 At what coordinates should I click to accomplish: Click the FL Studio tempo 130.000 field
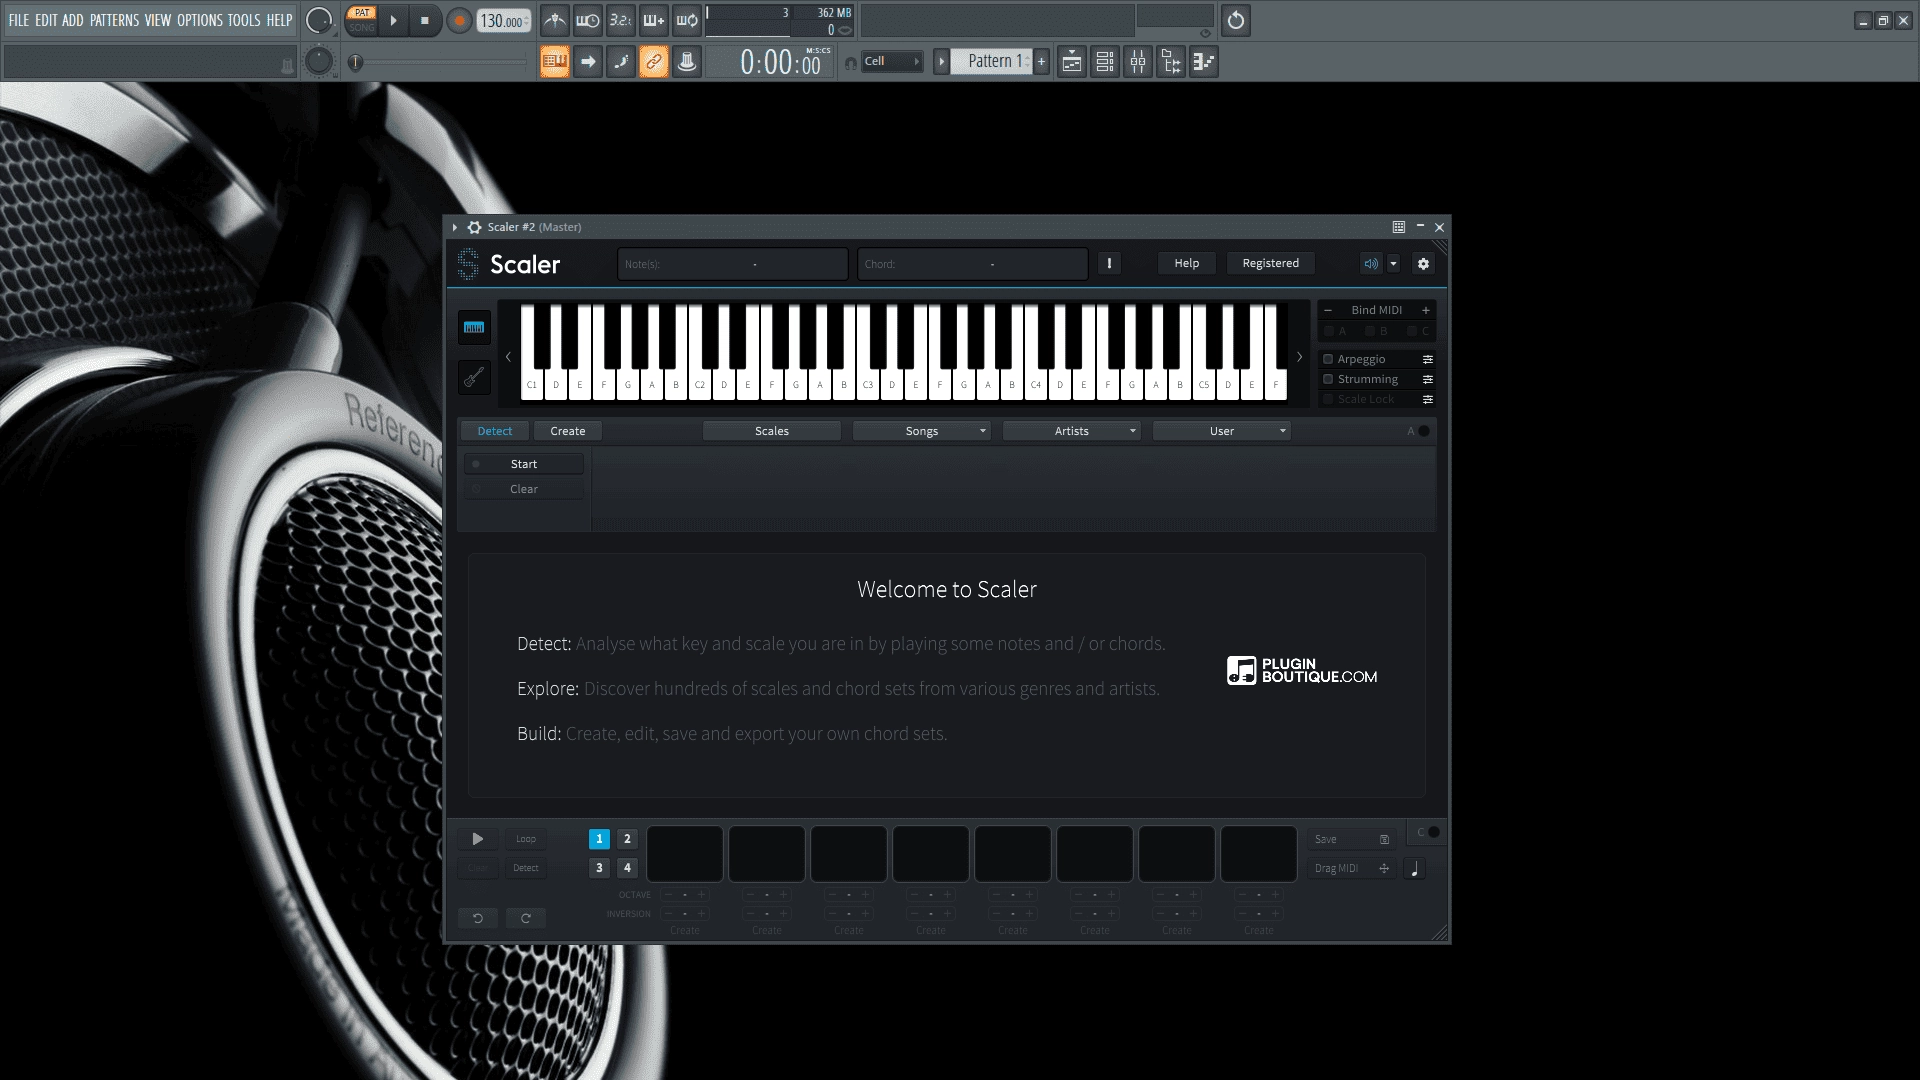point(504,21)
